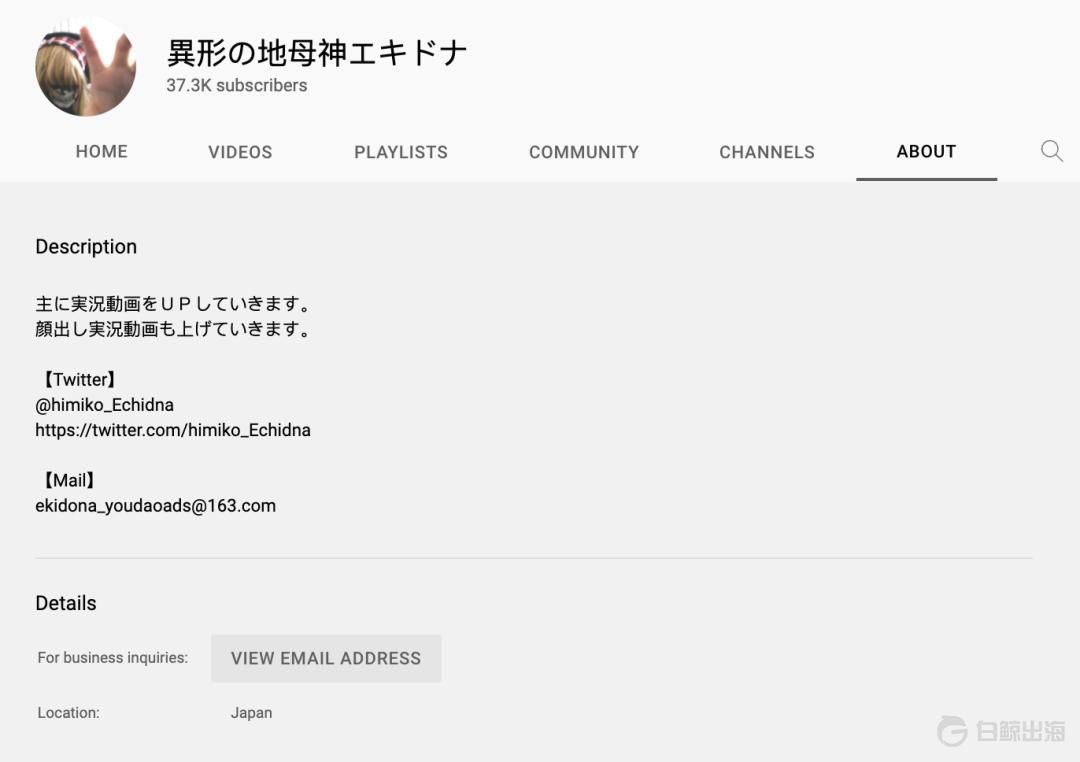Click the Details section heading
This screenshot has height=762, width=1080.
point(66,603)
